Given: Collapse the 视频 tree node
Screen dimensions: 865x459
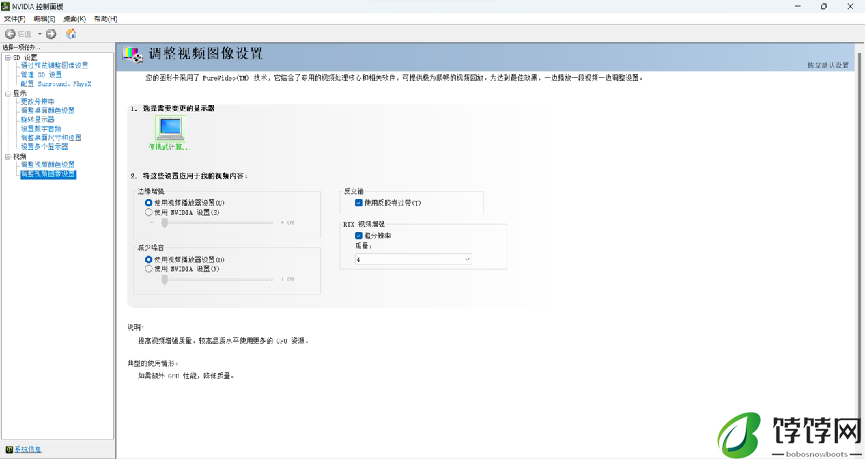Looking at the screenshot, I should tap(8, 157).
